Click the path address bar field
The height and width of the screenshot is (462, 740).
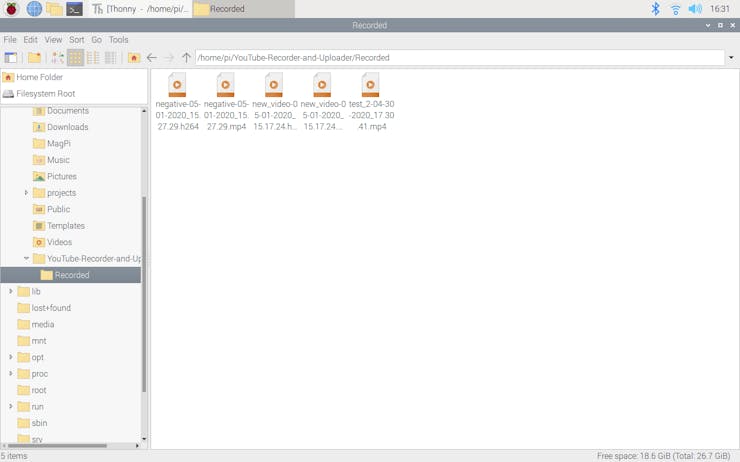click(x=460, y=58)
